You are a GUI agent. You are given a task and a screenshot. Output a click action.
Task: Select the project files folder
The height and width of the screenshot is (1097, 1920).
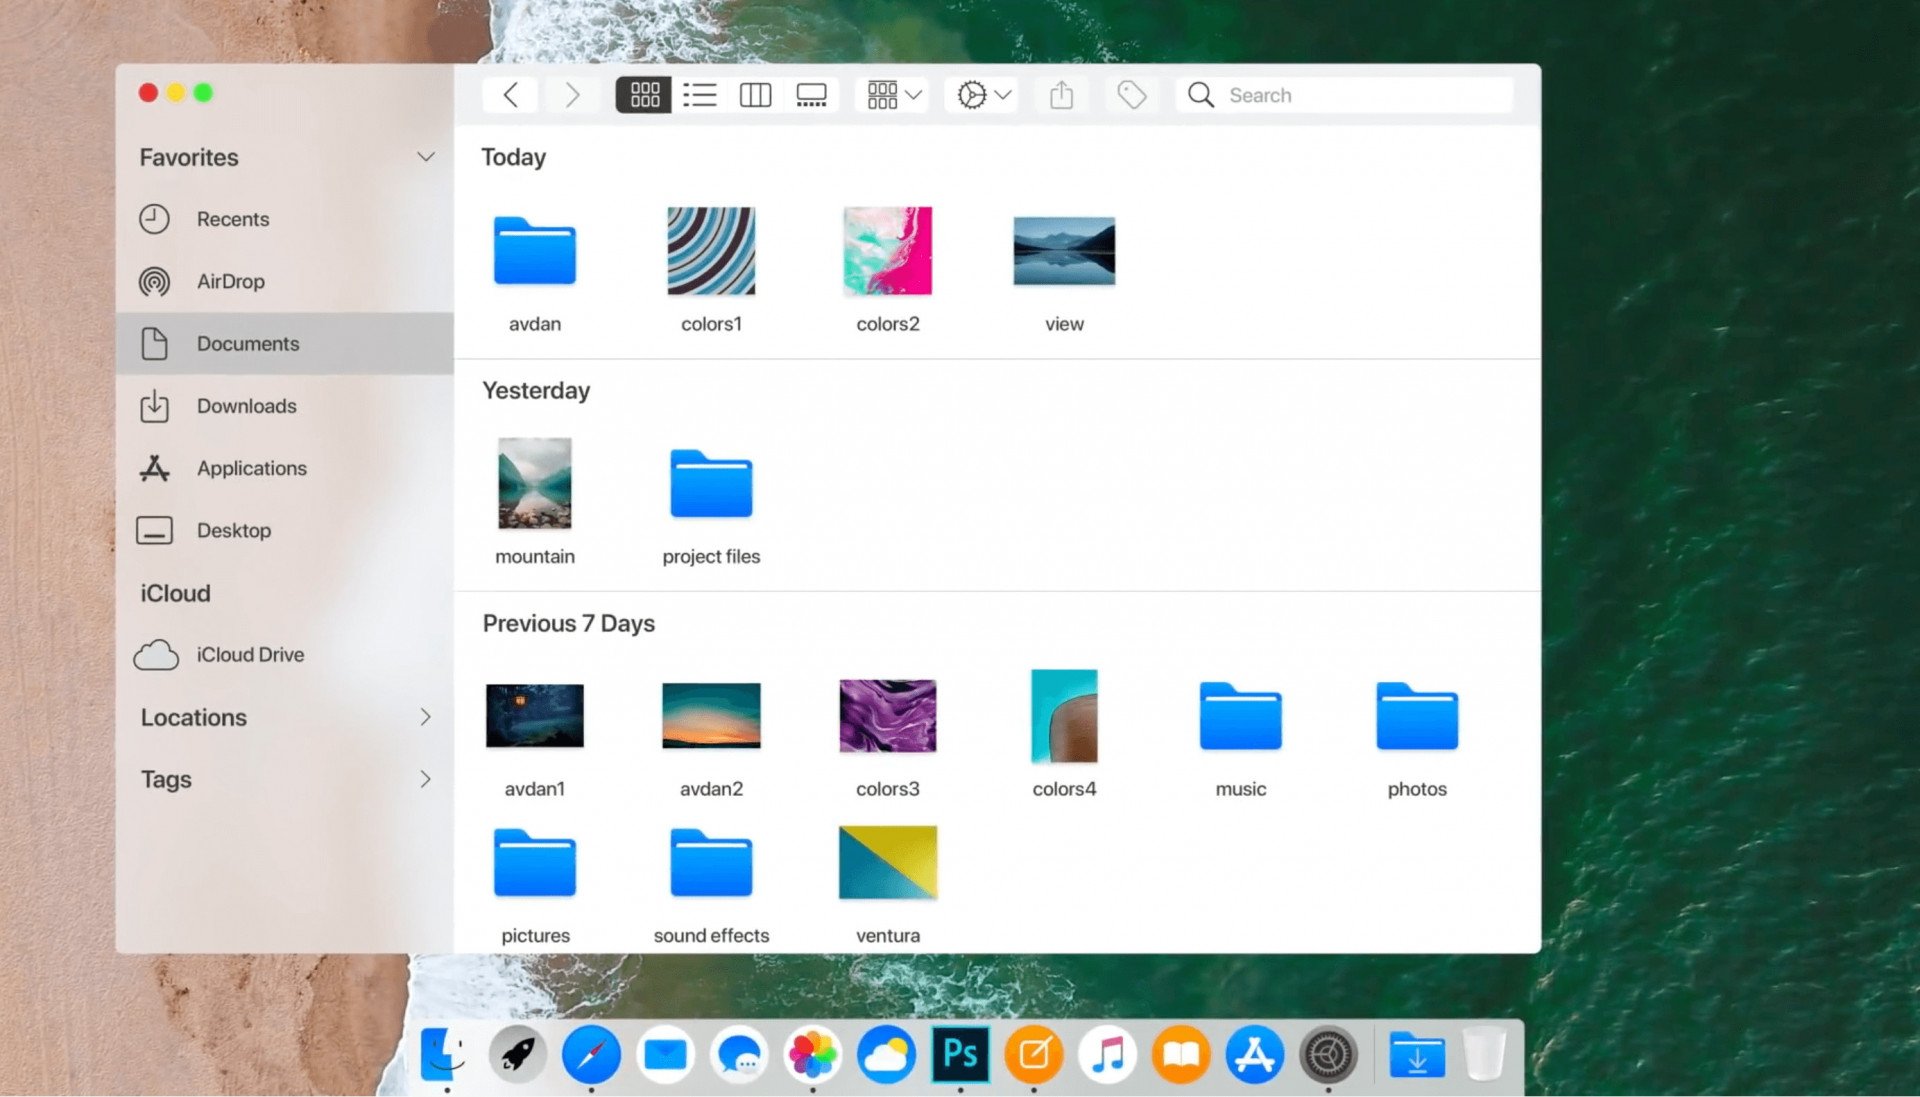[x=711, y=484]
